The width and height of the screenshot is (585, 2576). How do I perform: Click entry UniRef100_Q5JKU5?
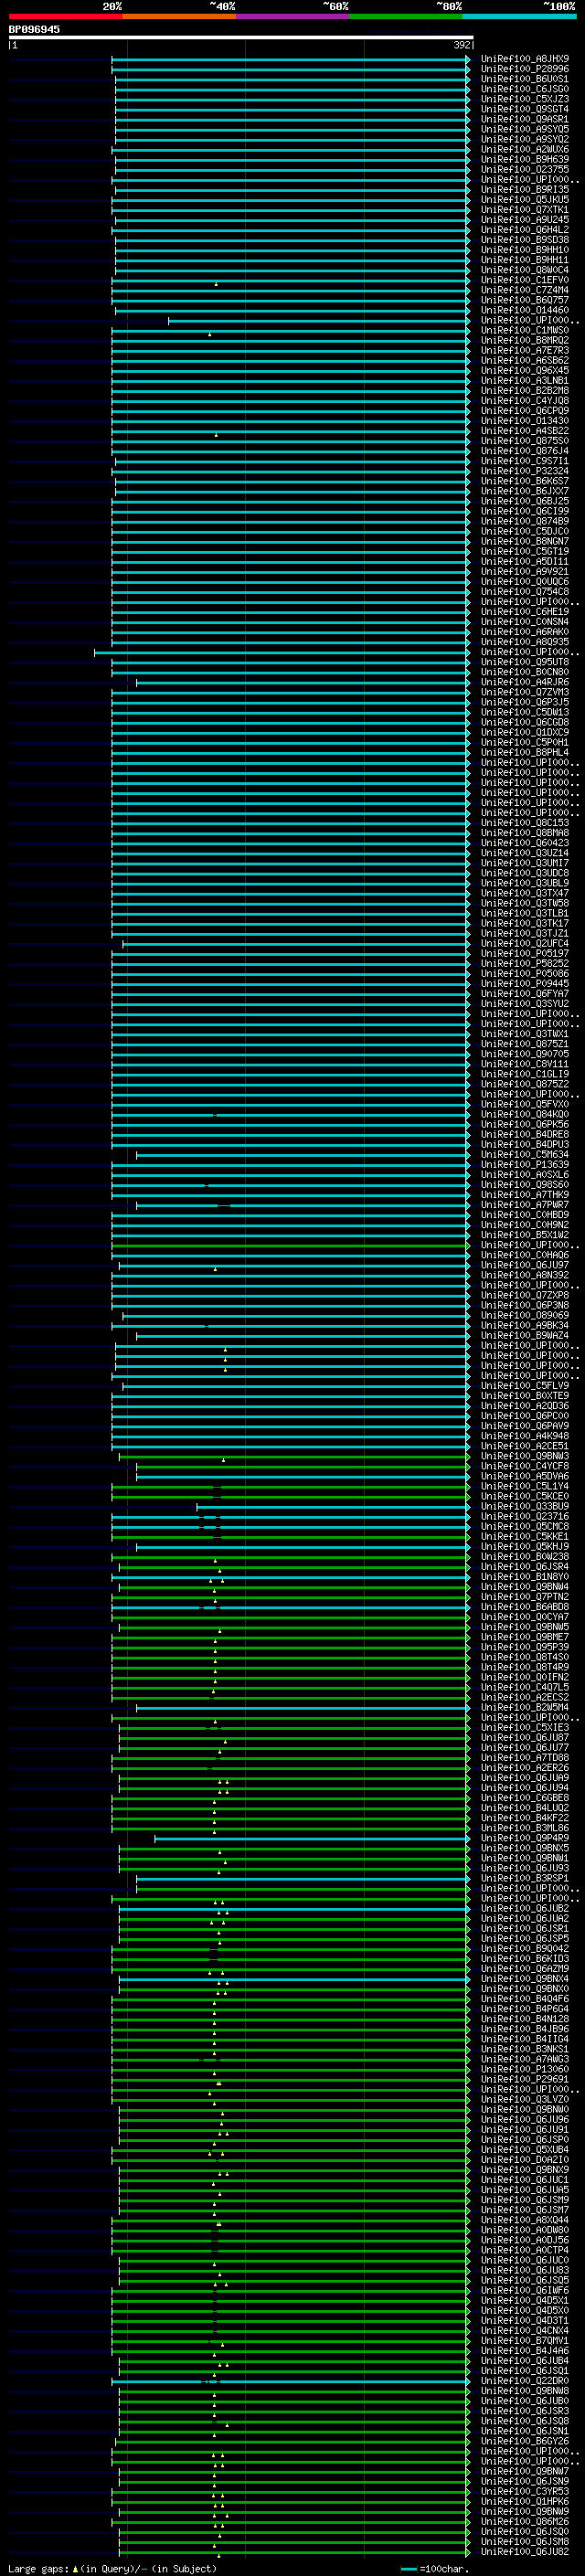(525, 199)
